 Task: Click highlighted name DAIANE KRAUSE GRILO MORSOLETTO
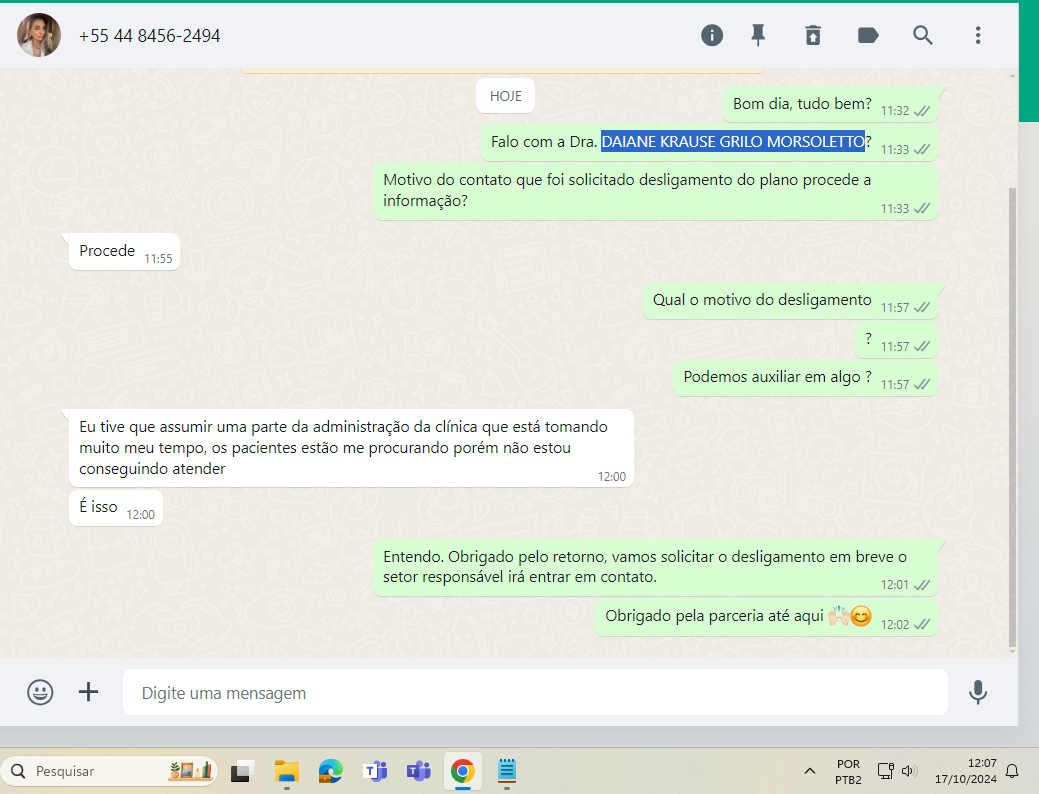click(733, 142)
